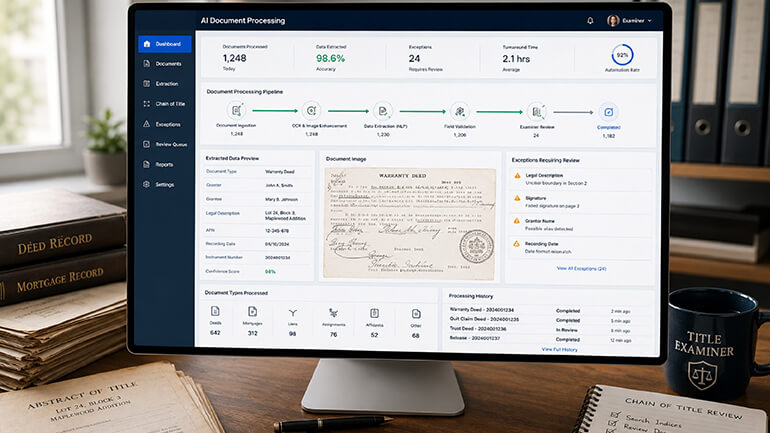Click the 98.6% accuracy value
Viewport: 770px width, 433px height.
click(330, 58)
